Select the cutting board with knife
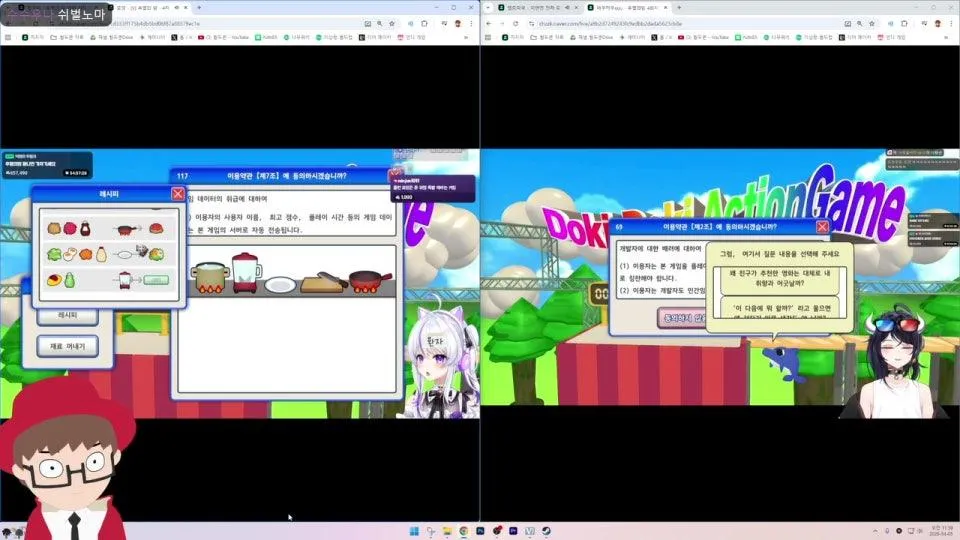Viewport: 960px width, 540px height. (321, 281)
